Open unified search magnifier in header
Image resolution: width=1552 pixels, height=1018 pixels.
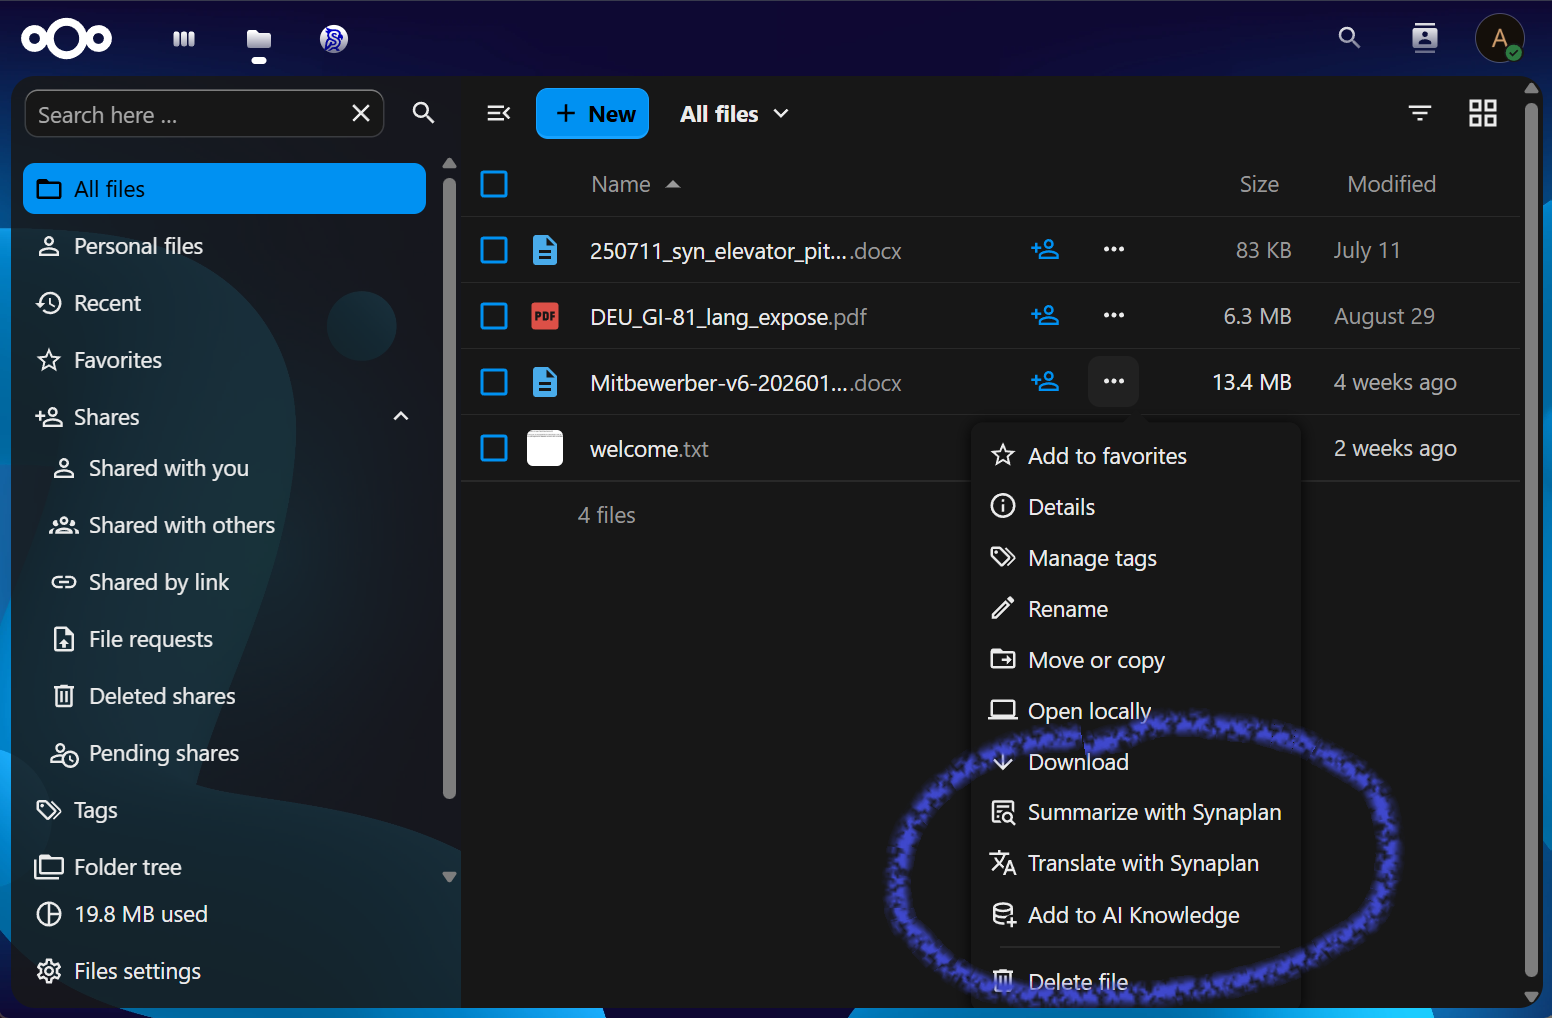click(x=1349, y=38)
